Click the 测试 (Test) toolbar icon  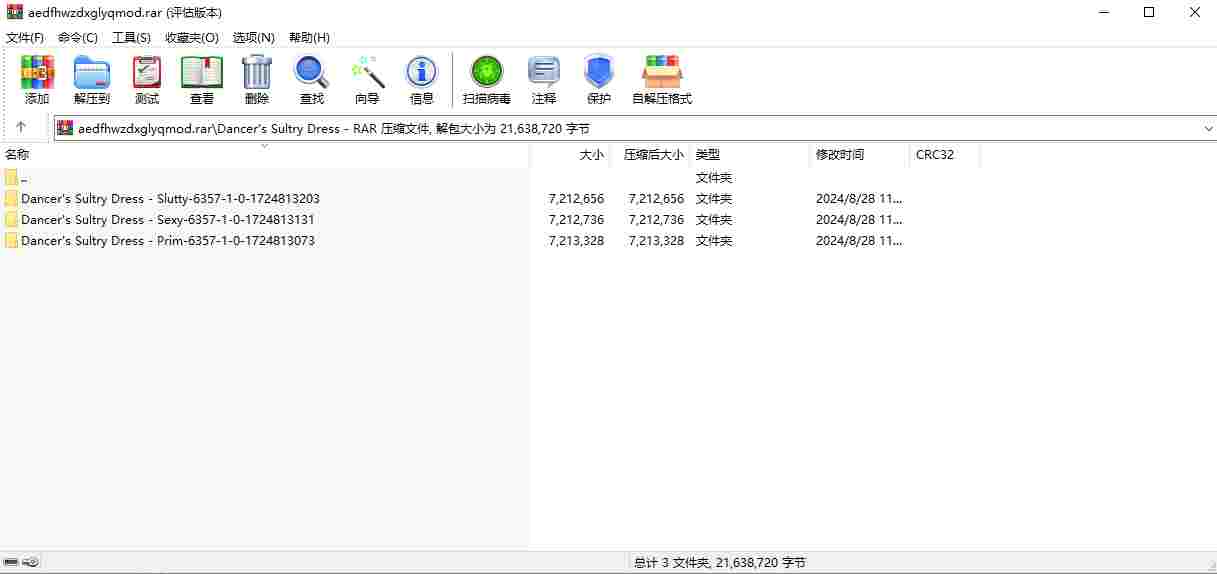point(147,72)
